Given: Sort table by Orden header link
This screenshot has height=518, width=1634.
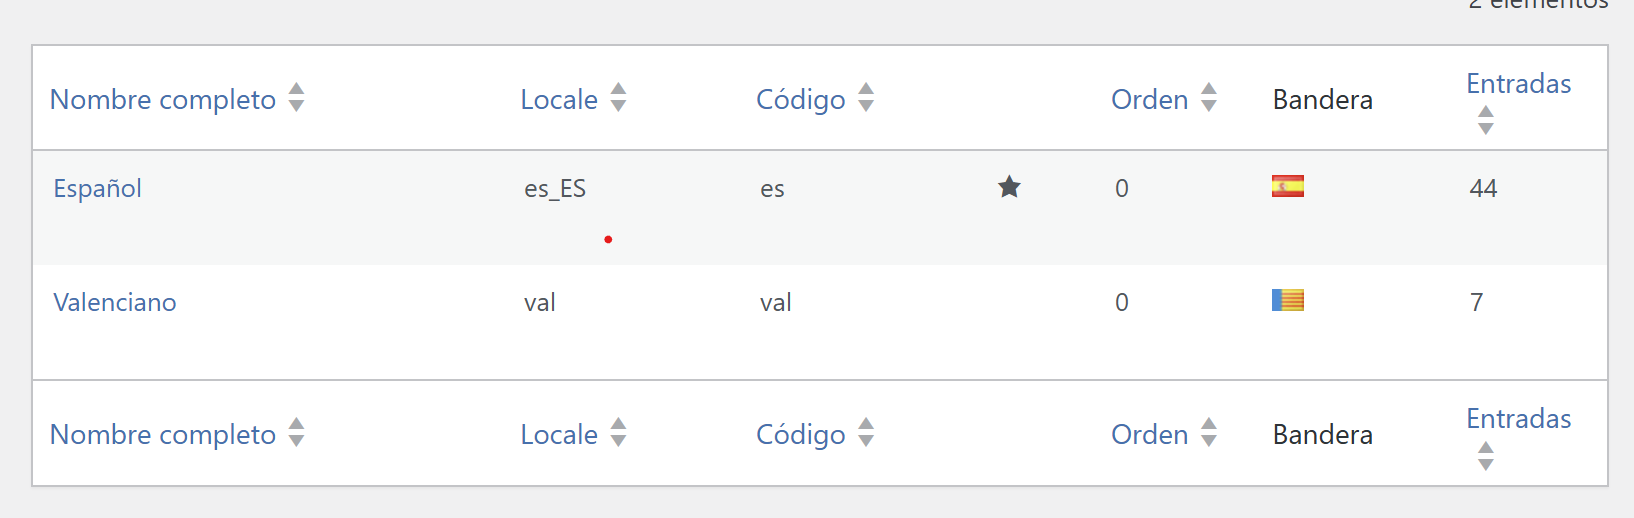Looking at the screenshot, I should tap(1149, 100).
